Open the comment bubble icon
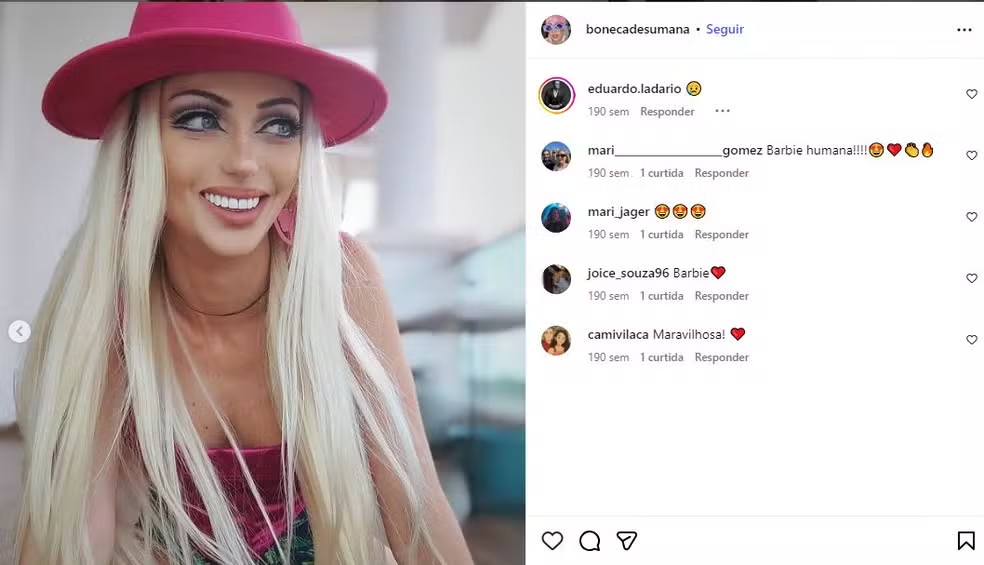The width and height of the screenshot is (984, 565). (589, 541)
